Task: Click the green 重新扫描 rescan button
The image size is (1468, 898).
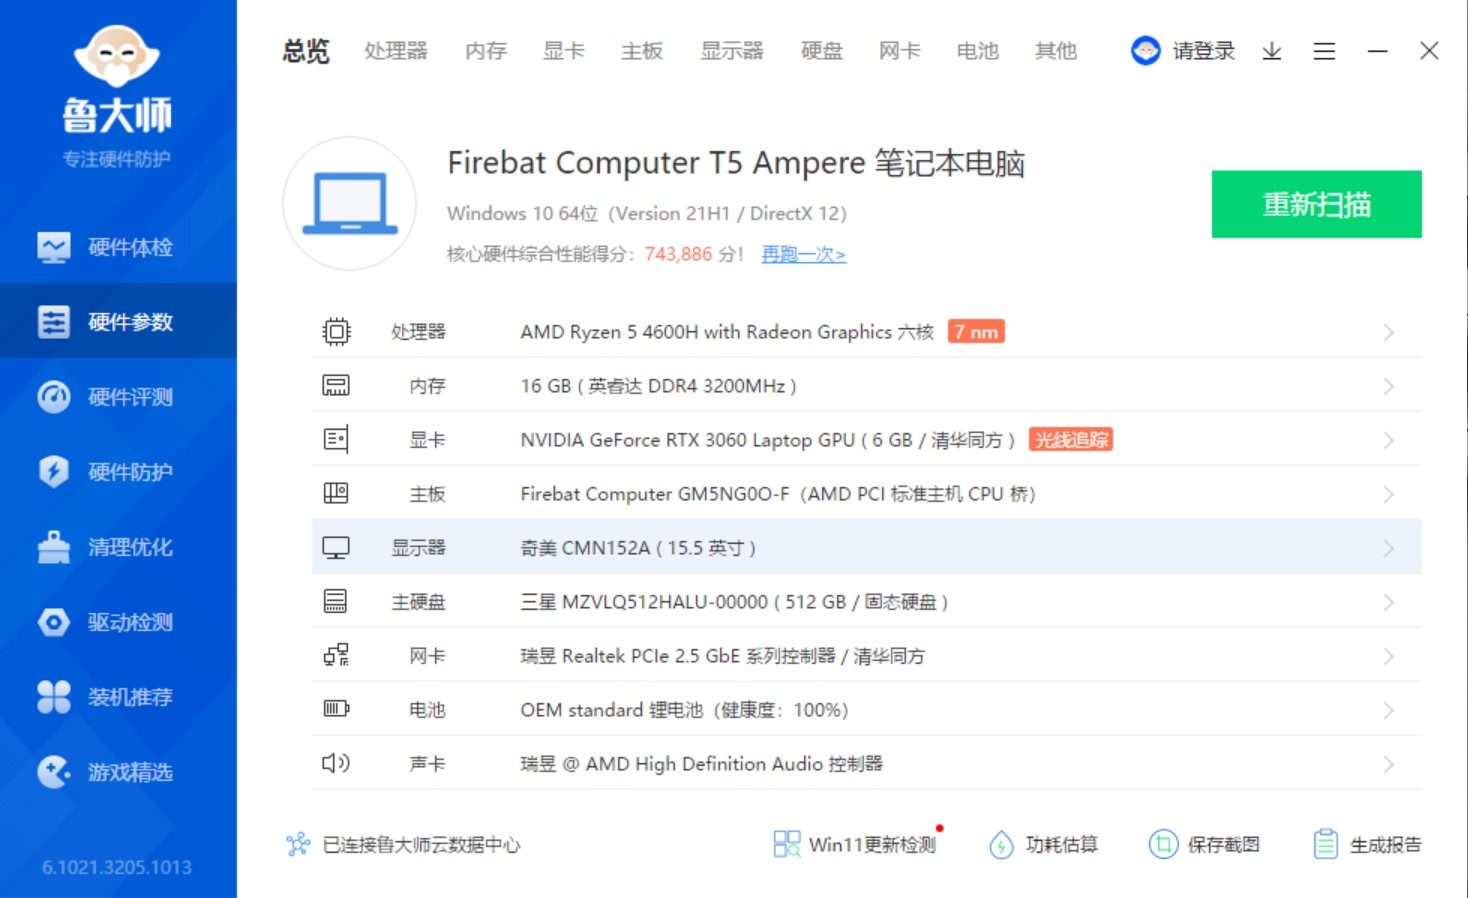Action: [1316, 204]
